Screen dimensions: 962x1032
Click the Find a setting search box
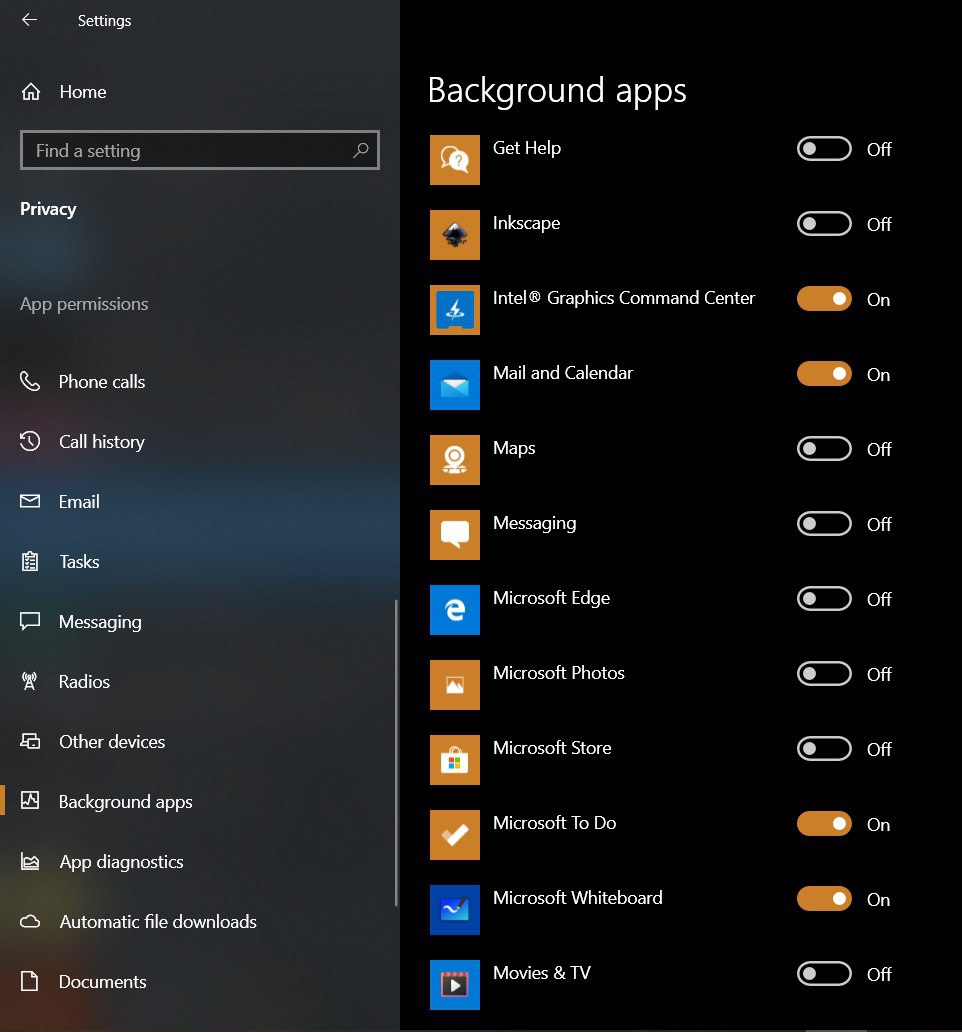coord(200,150)
